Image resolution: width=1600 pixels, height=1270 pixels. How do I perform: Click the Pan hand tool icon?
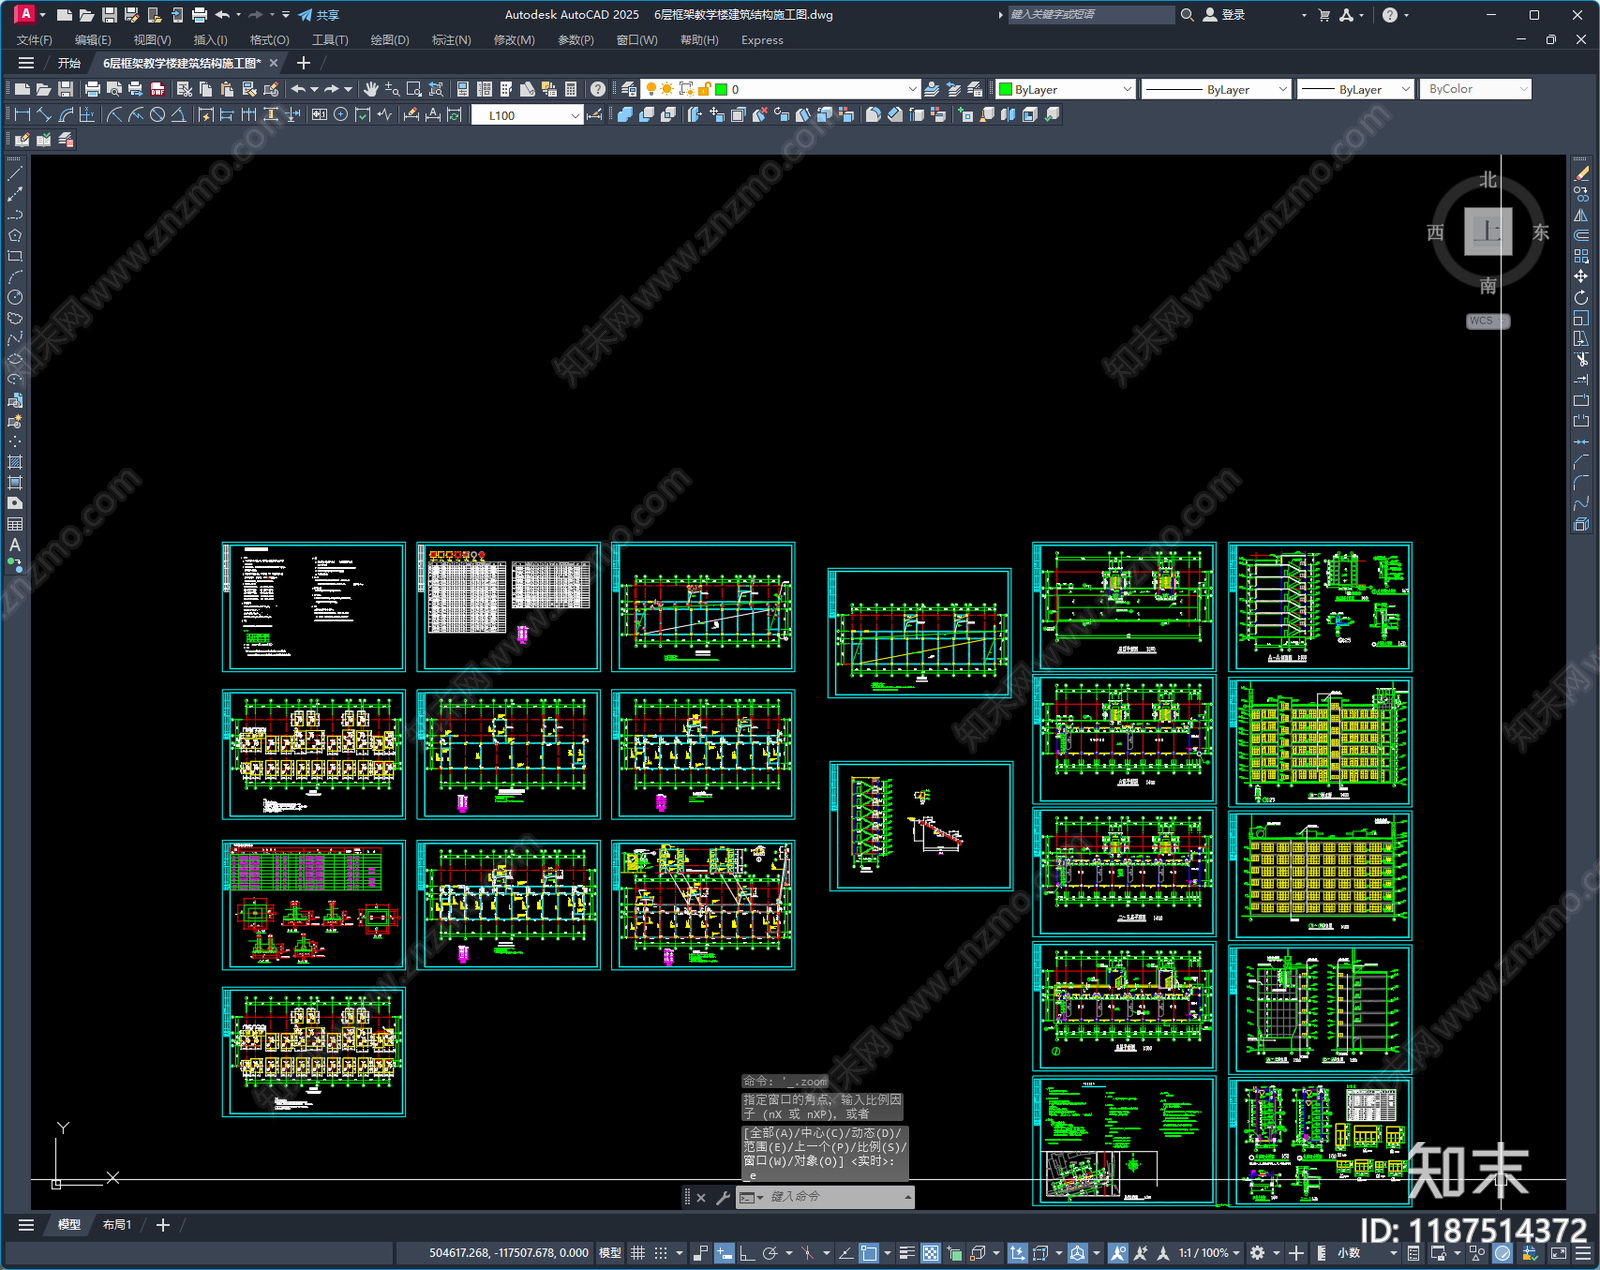[x=371, y=89]
